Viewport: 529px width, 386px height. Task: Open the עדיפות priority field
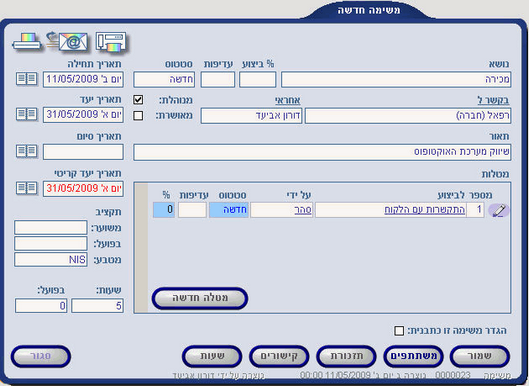218,80
